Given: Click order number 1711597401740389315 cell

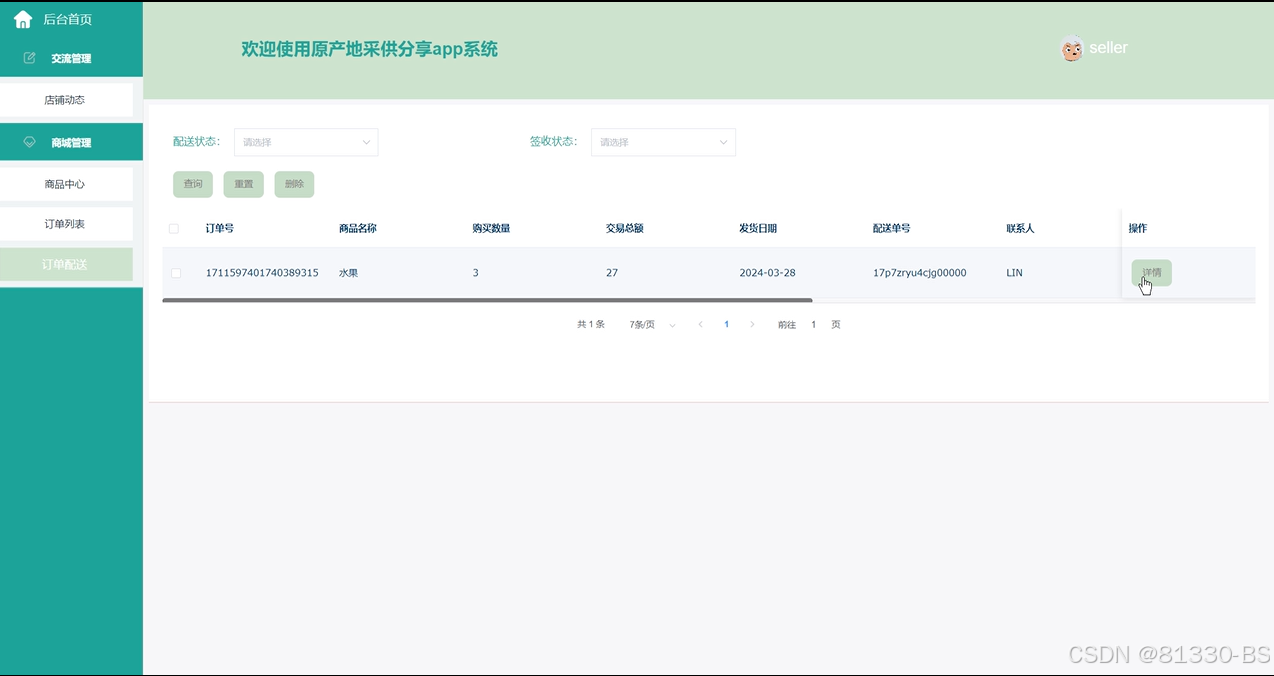Looking at the screenshot, I should [262, 273].
